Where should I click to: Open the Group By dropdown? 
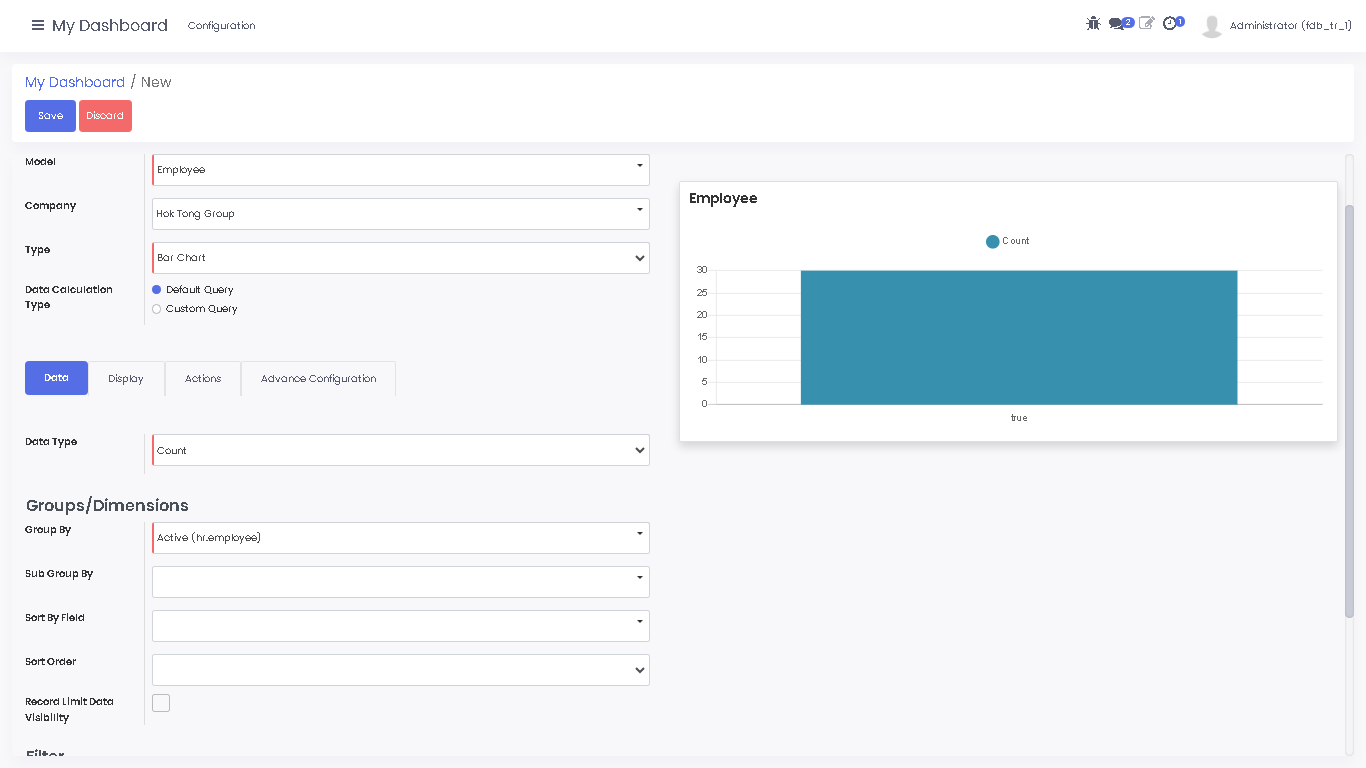point(400,538)
